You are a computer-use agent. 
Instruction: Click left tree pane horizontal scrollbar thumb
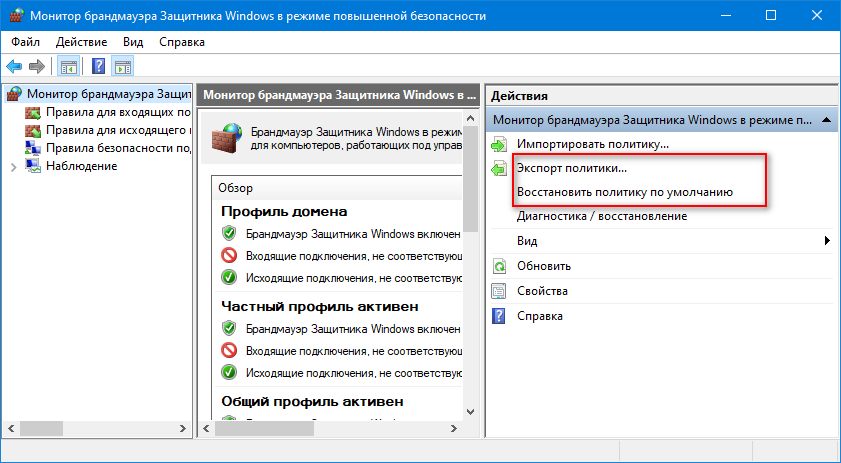[x=41, y=429]
